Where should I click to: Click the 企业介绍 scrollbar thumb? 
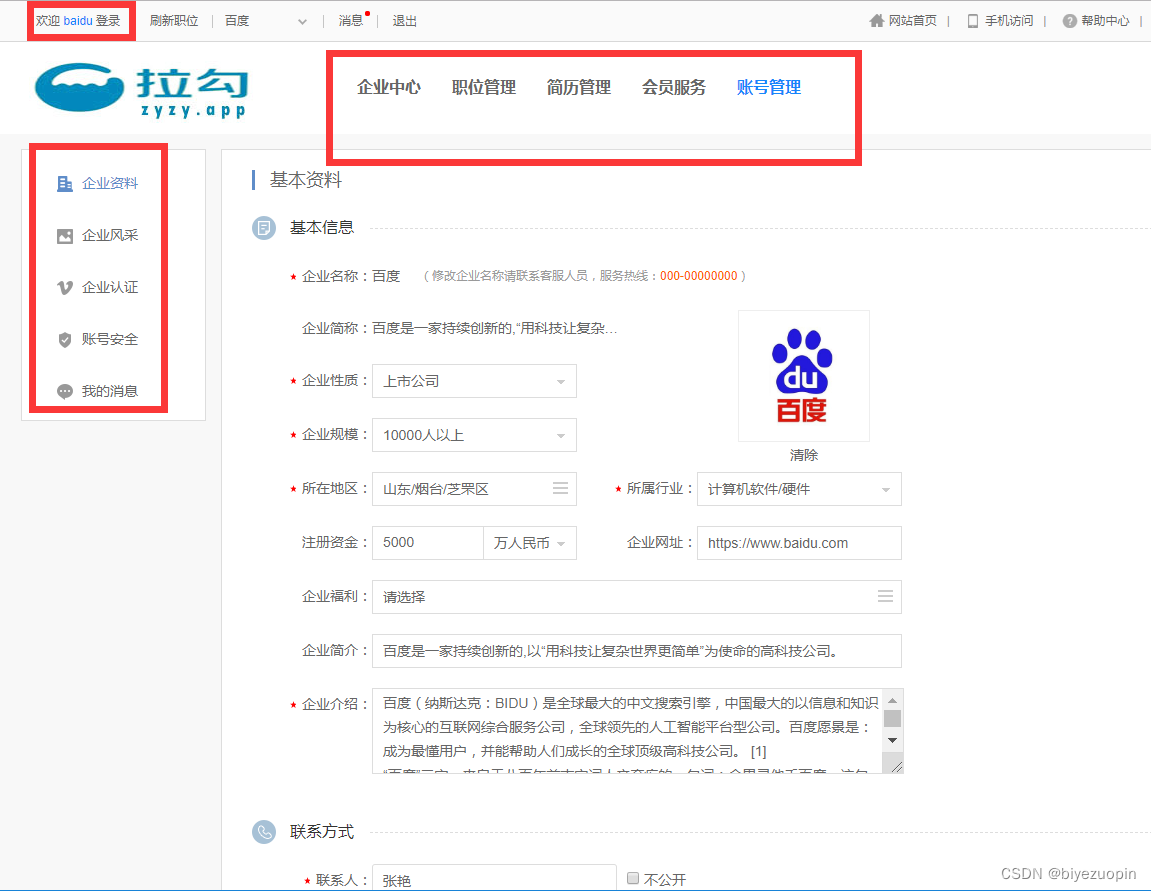coord(893,719)
